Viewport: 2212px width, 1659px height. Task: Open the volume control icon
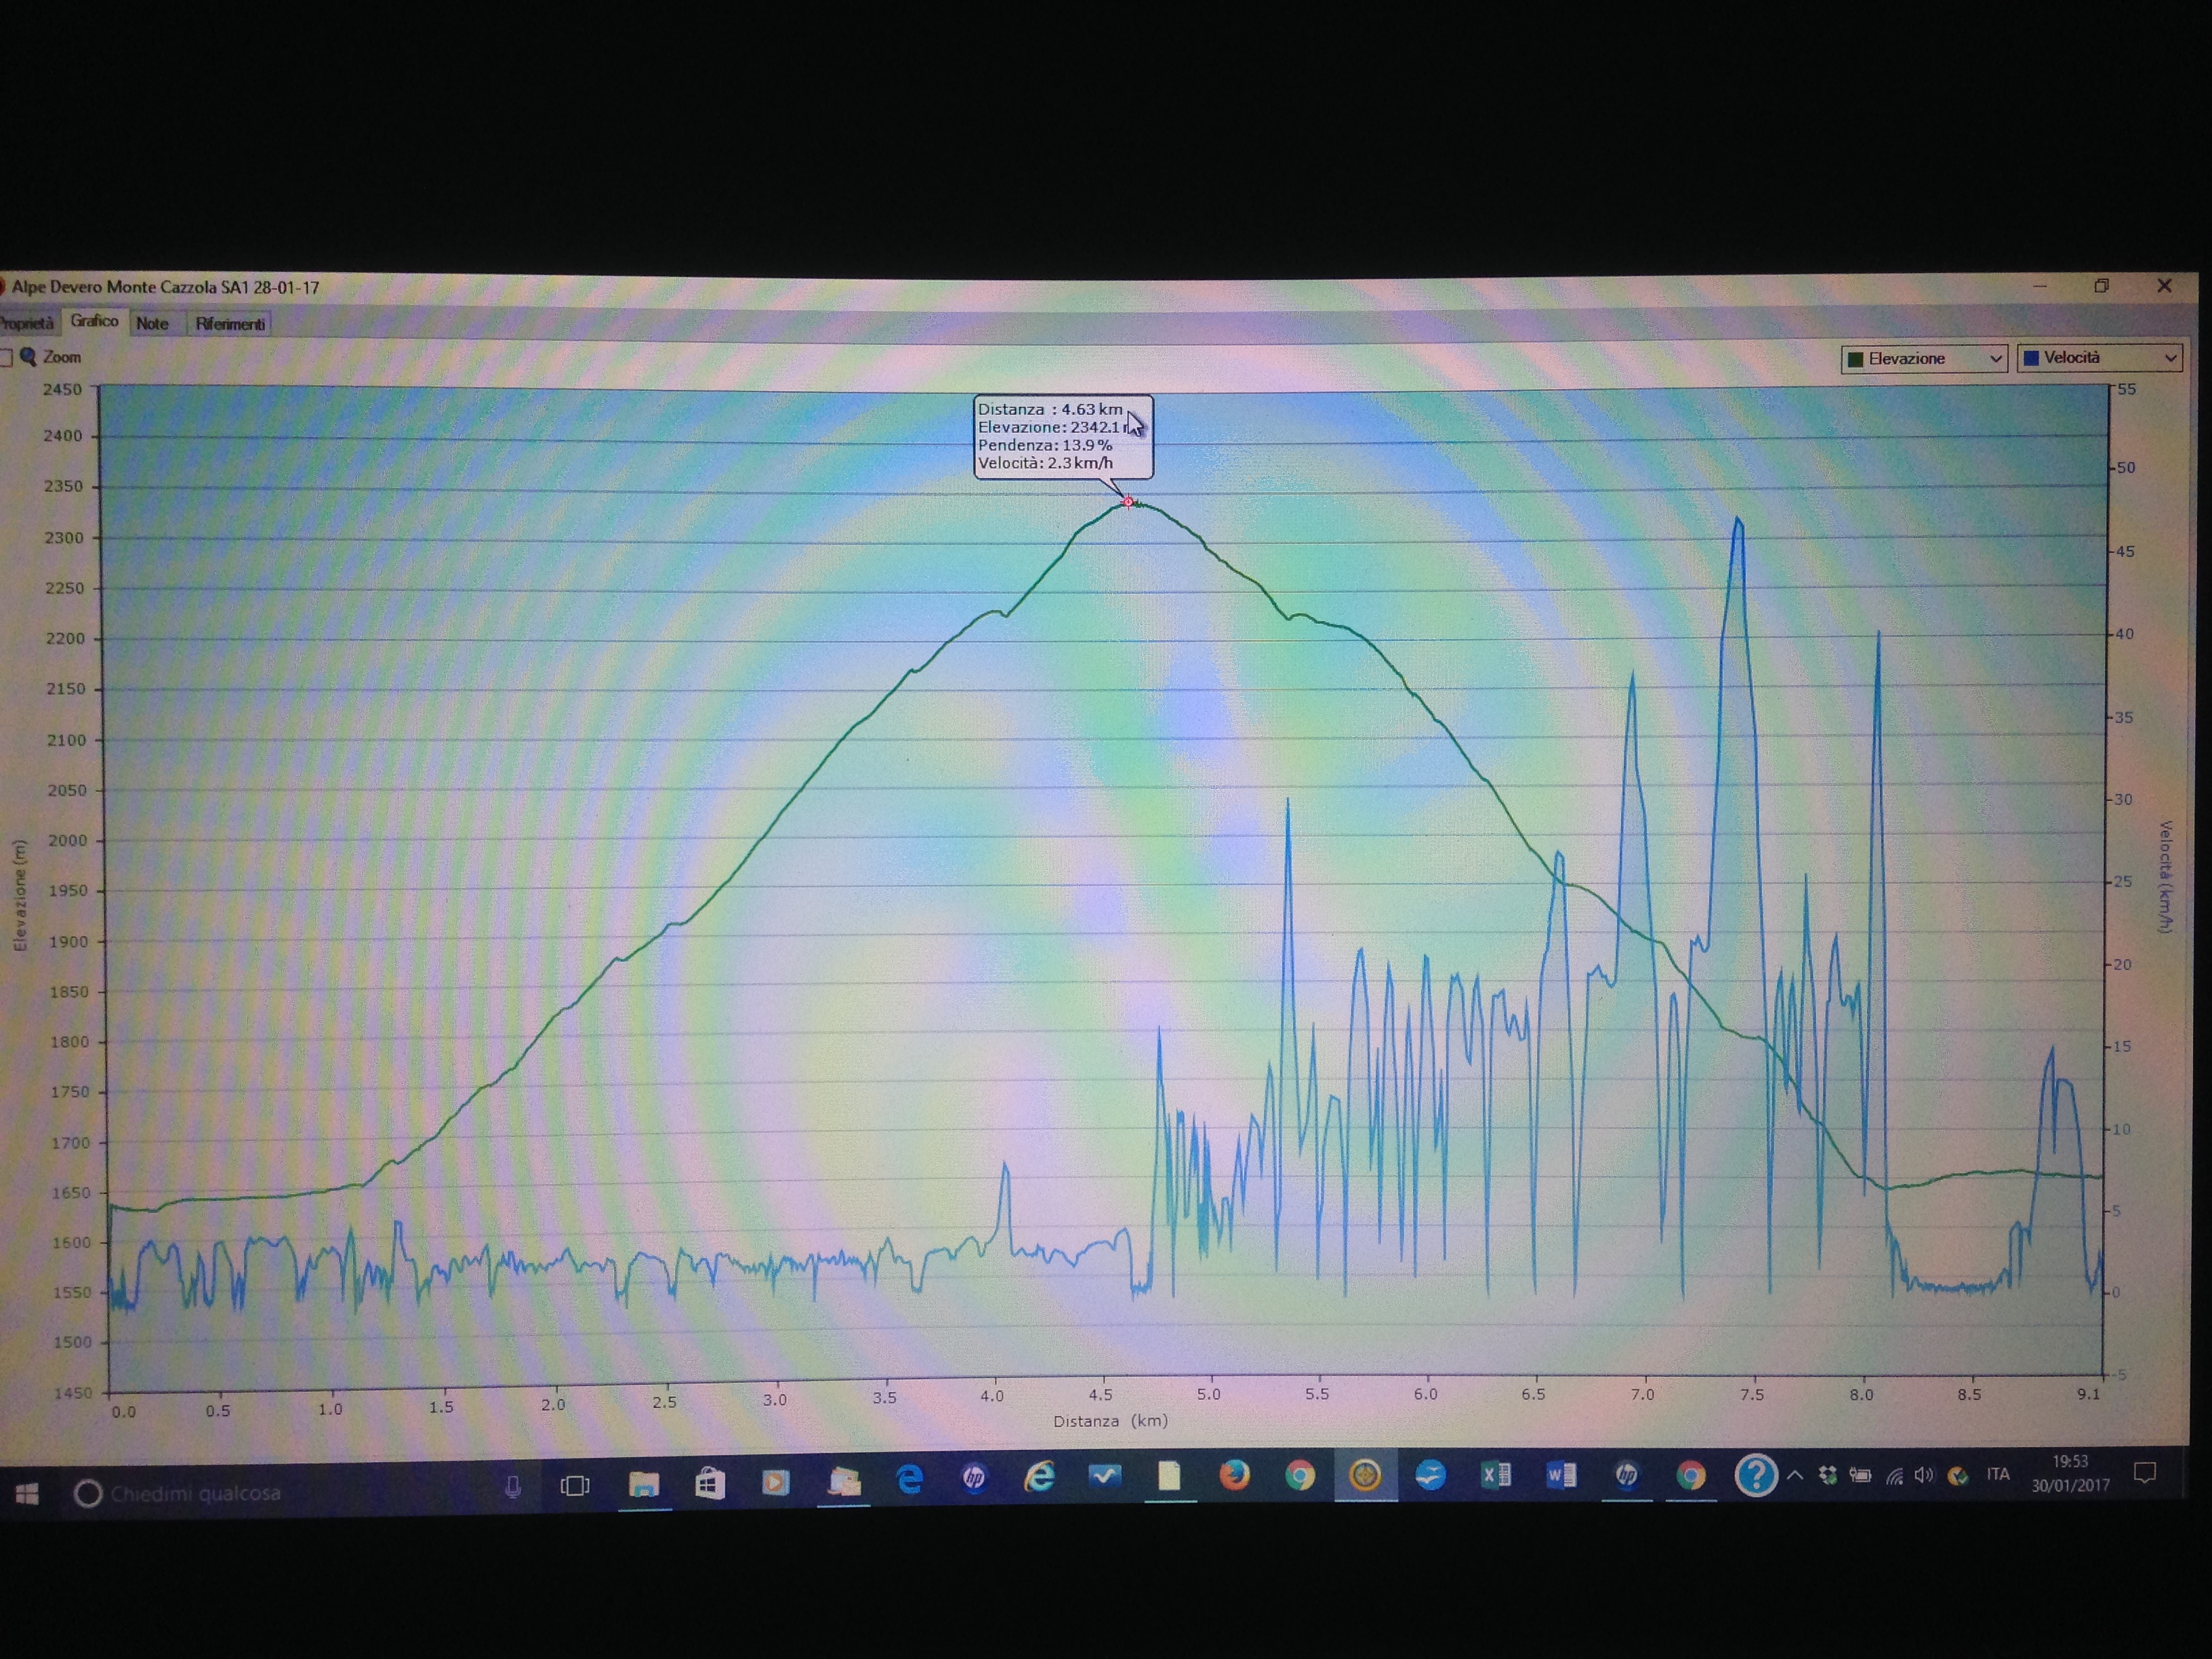1923,1475
